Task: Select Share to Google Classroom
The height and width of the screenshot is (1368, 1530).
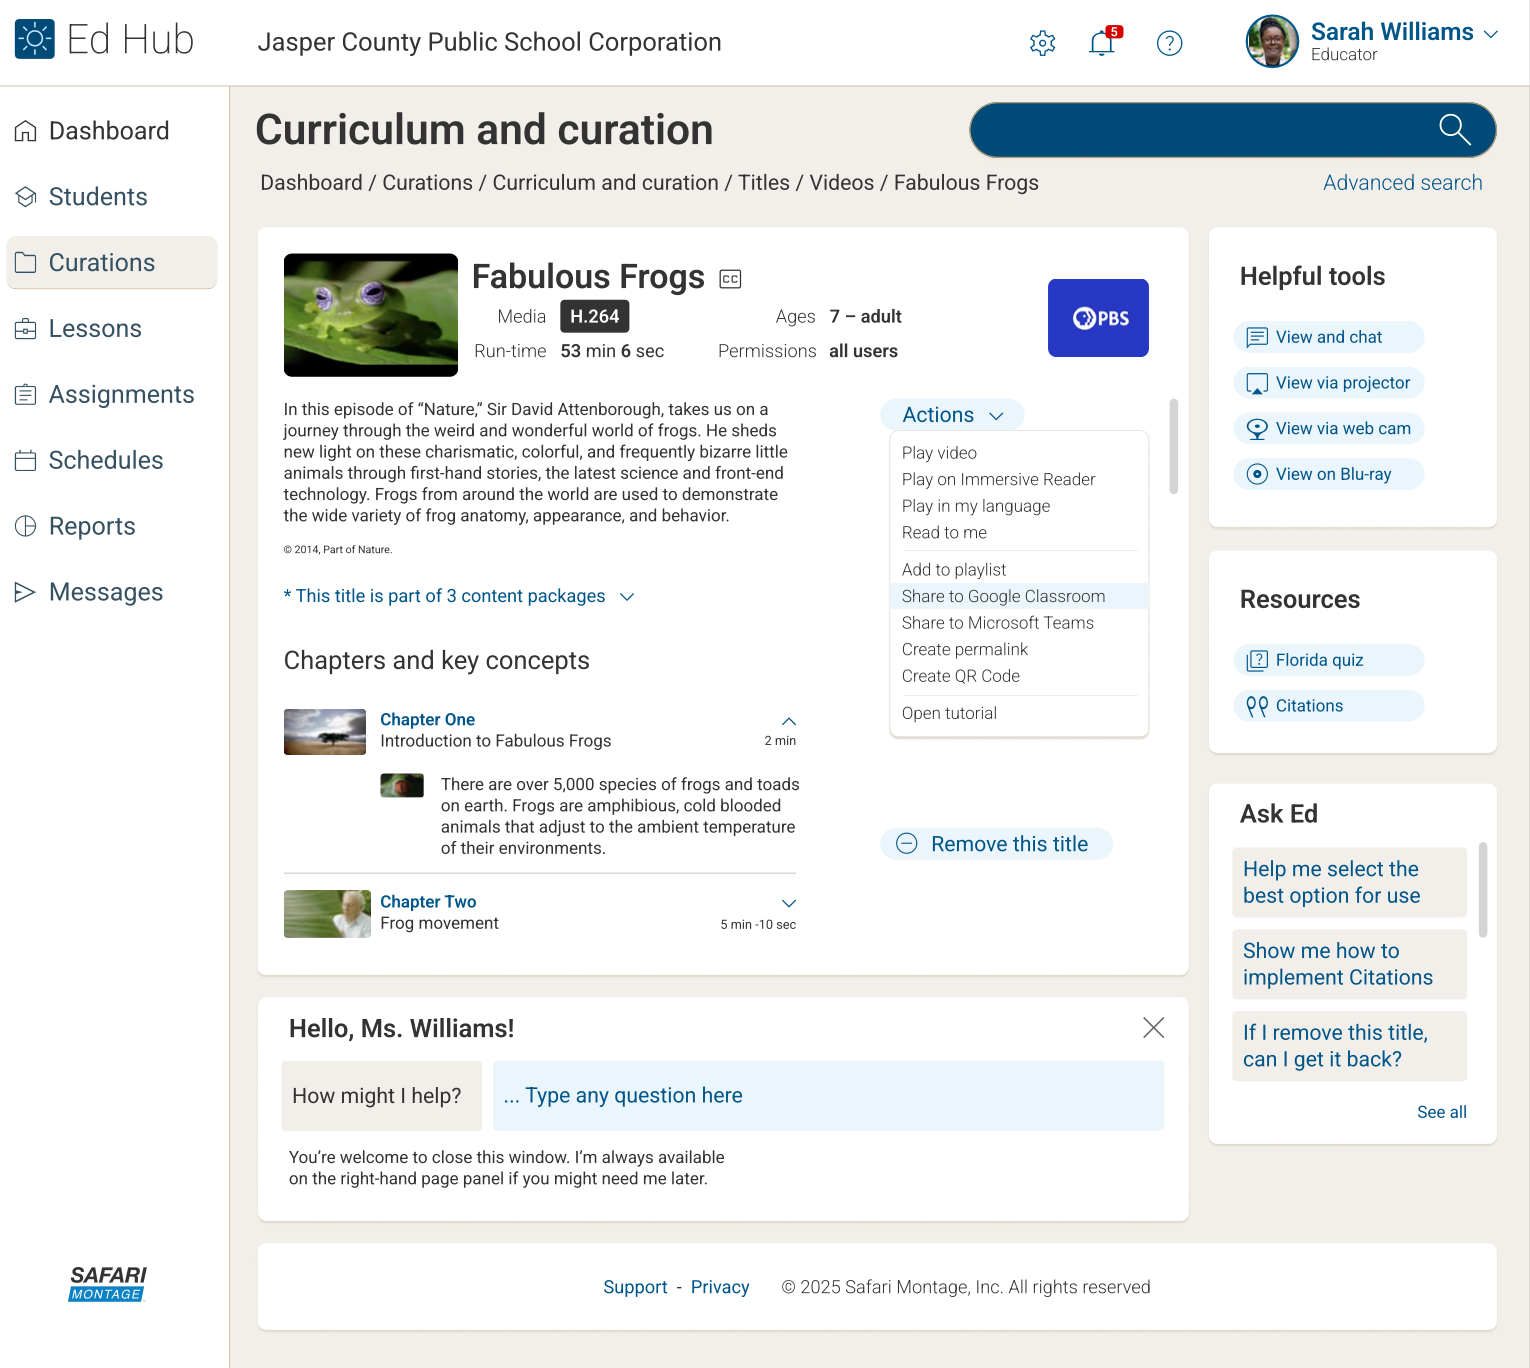Action: pyautogui.click(x=1003, y=596)
